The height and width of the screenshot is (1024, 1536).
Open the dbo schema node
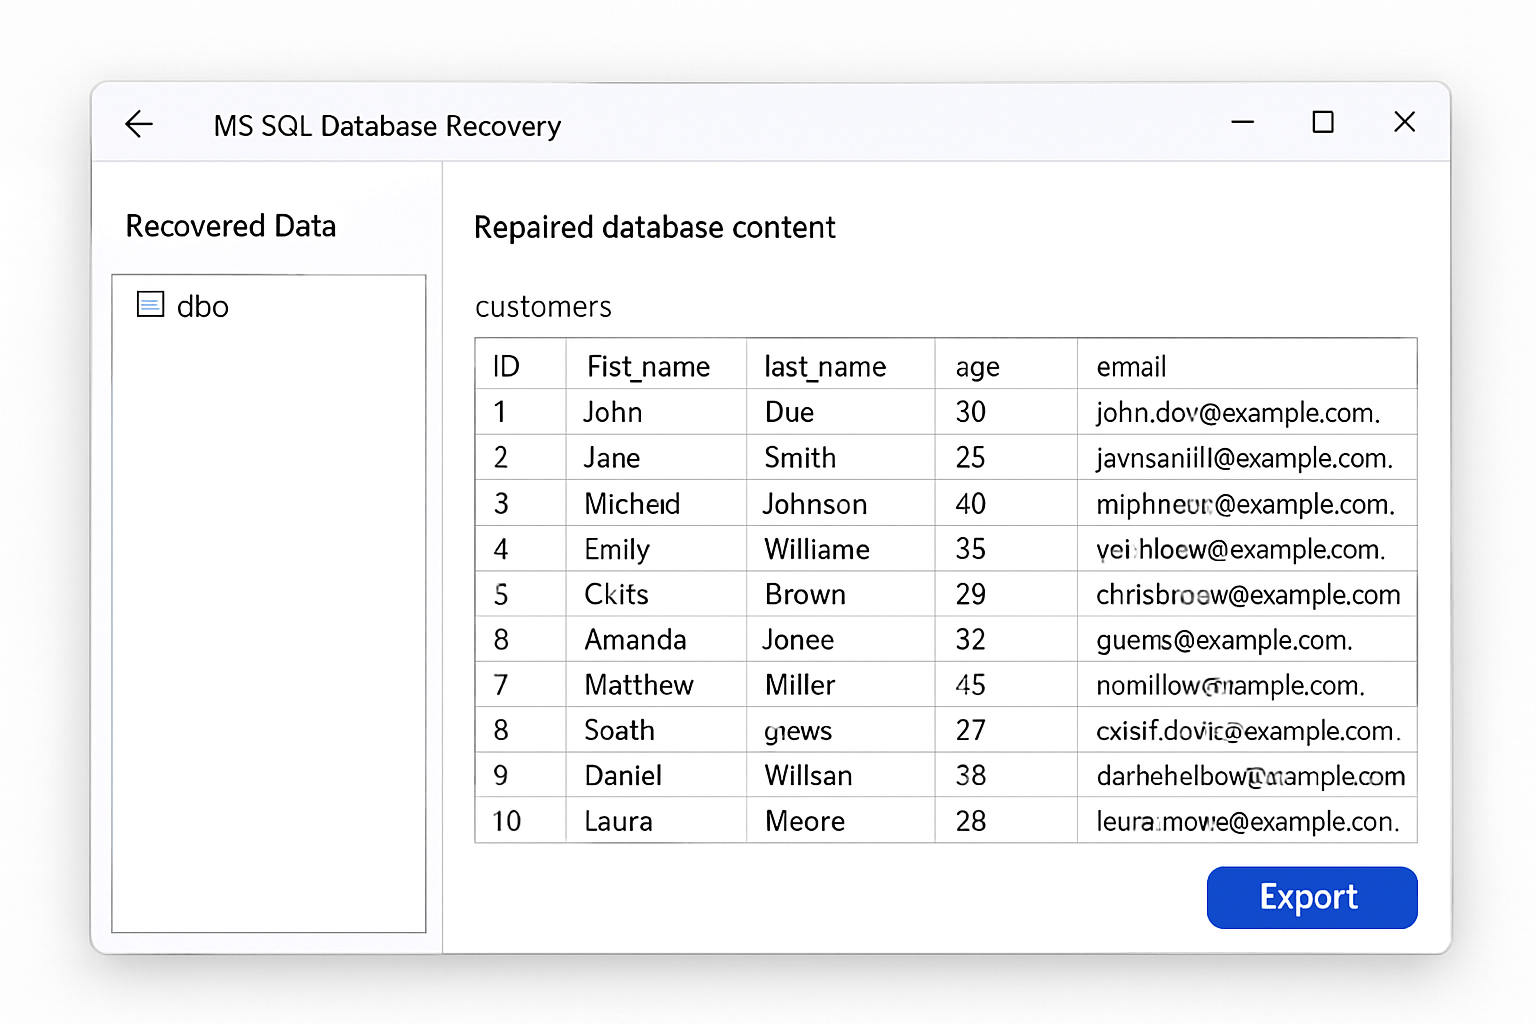click(x=202, y=306)
